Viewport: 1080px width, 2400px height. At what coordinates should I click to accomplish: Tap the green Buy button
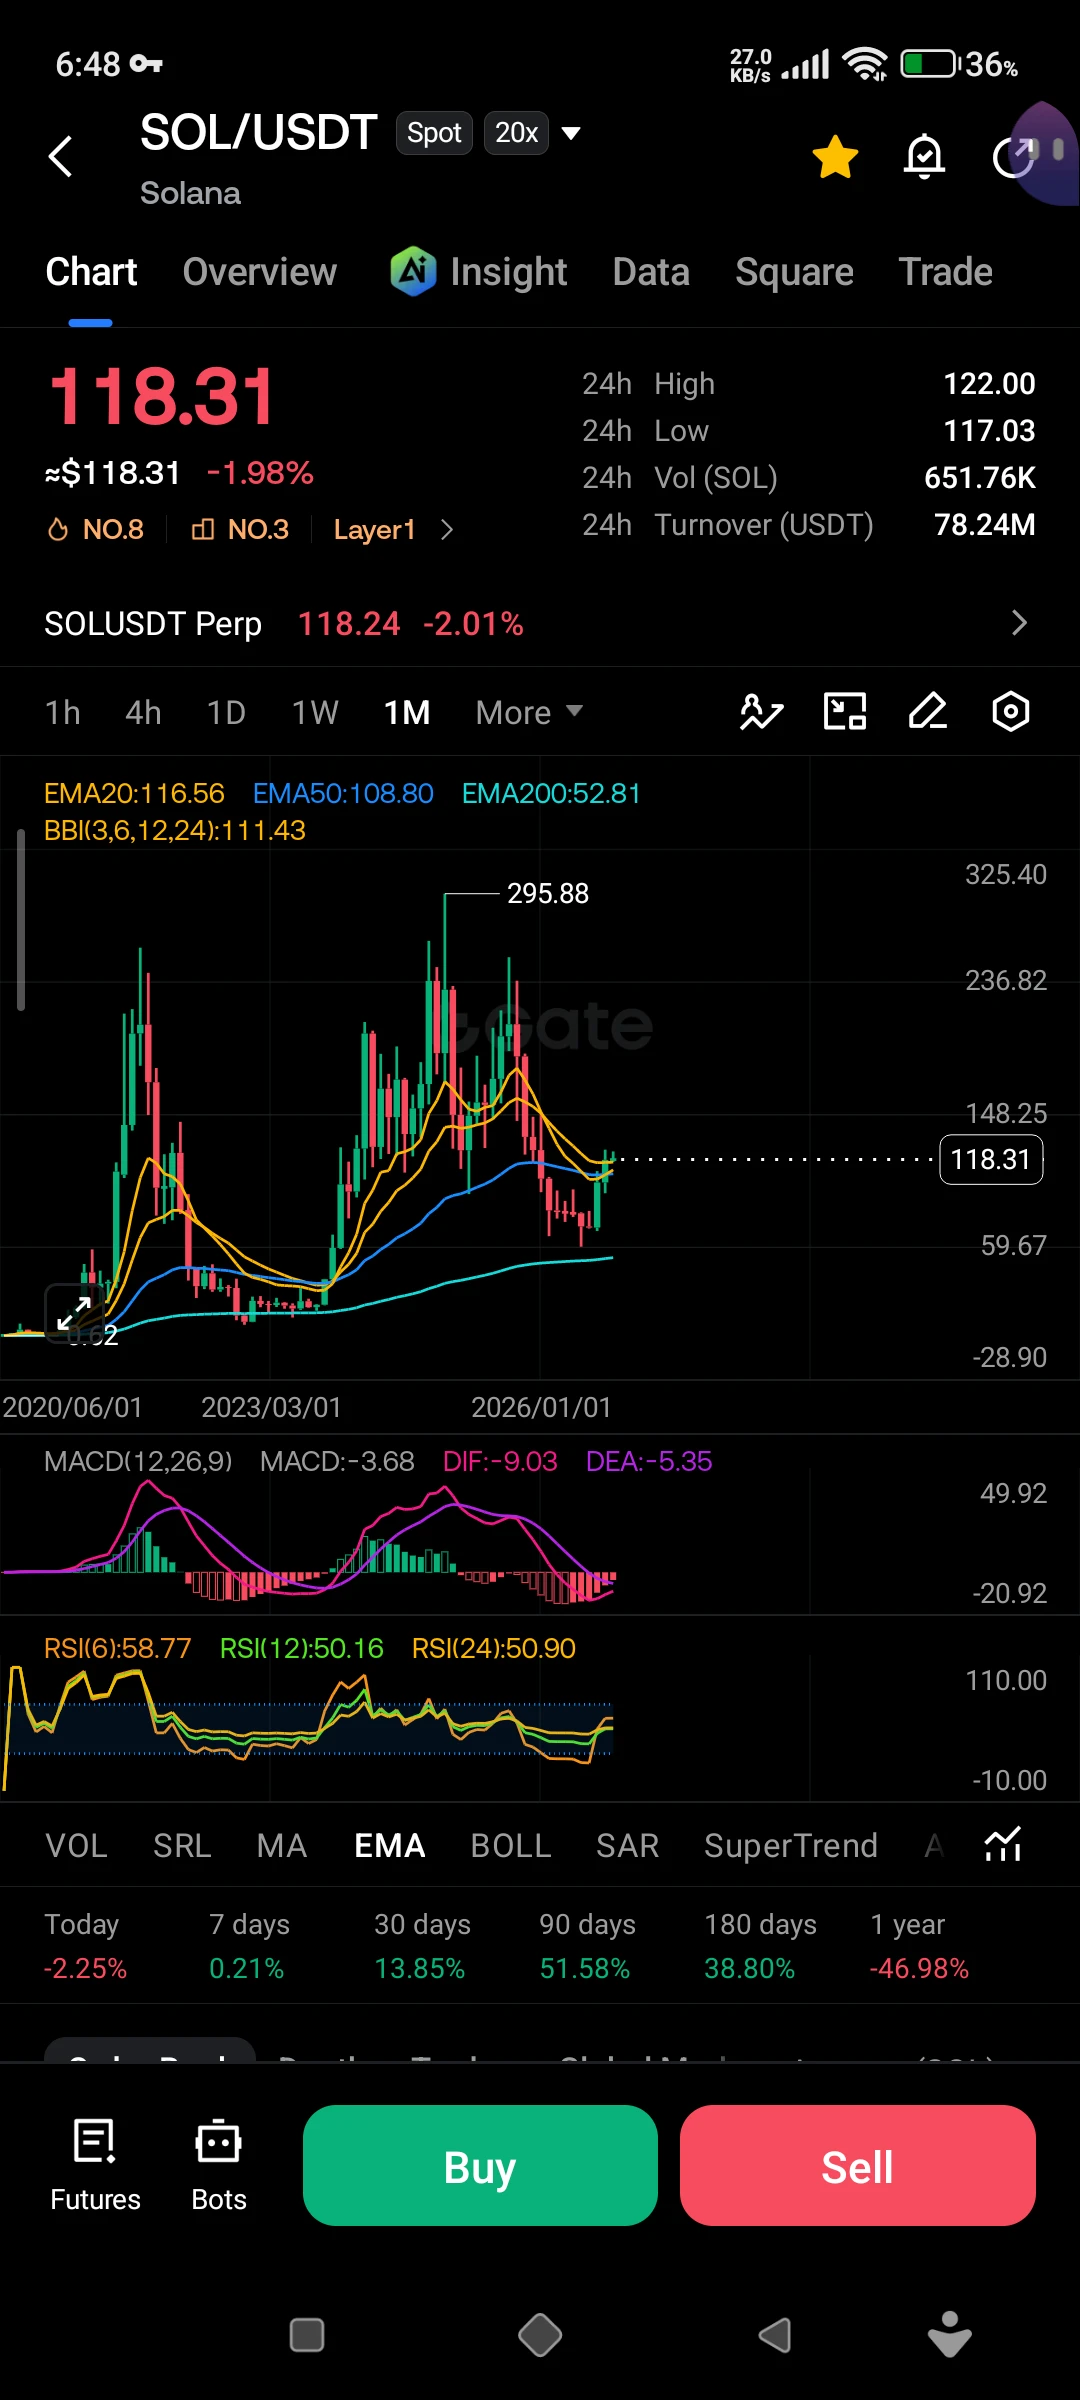pos(480,2166)
